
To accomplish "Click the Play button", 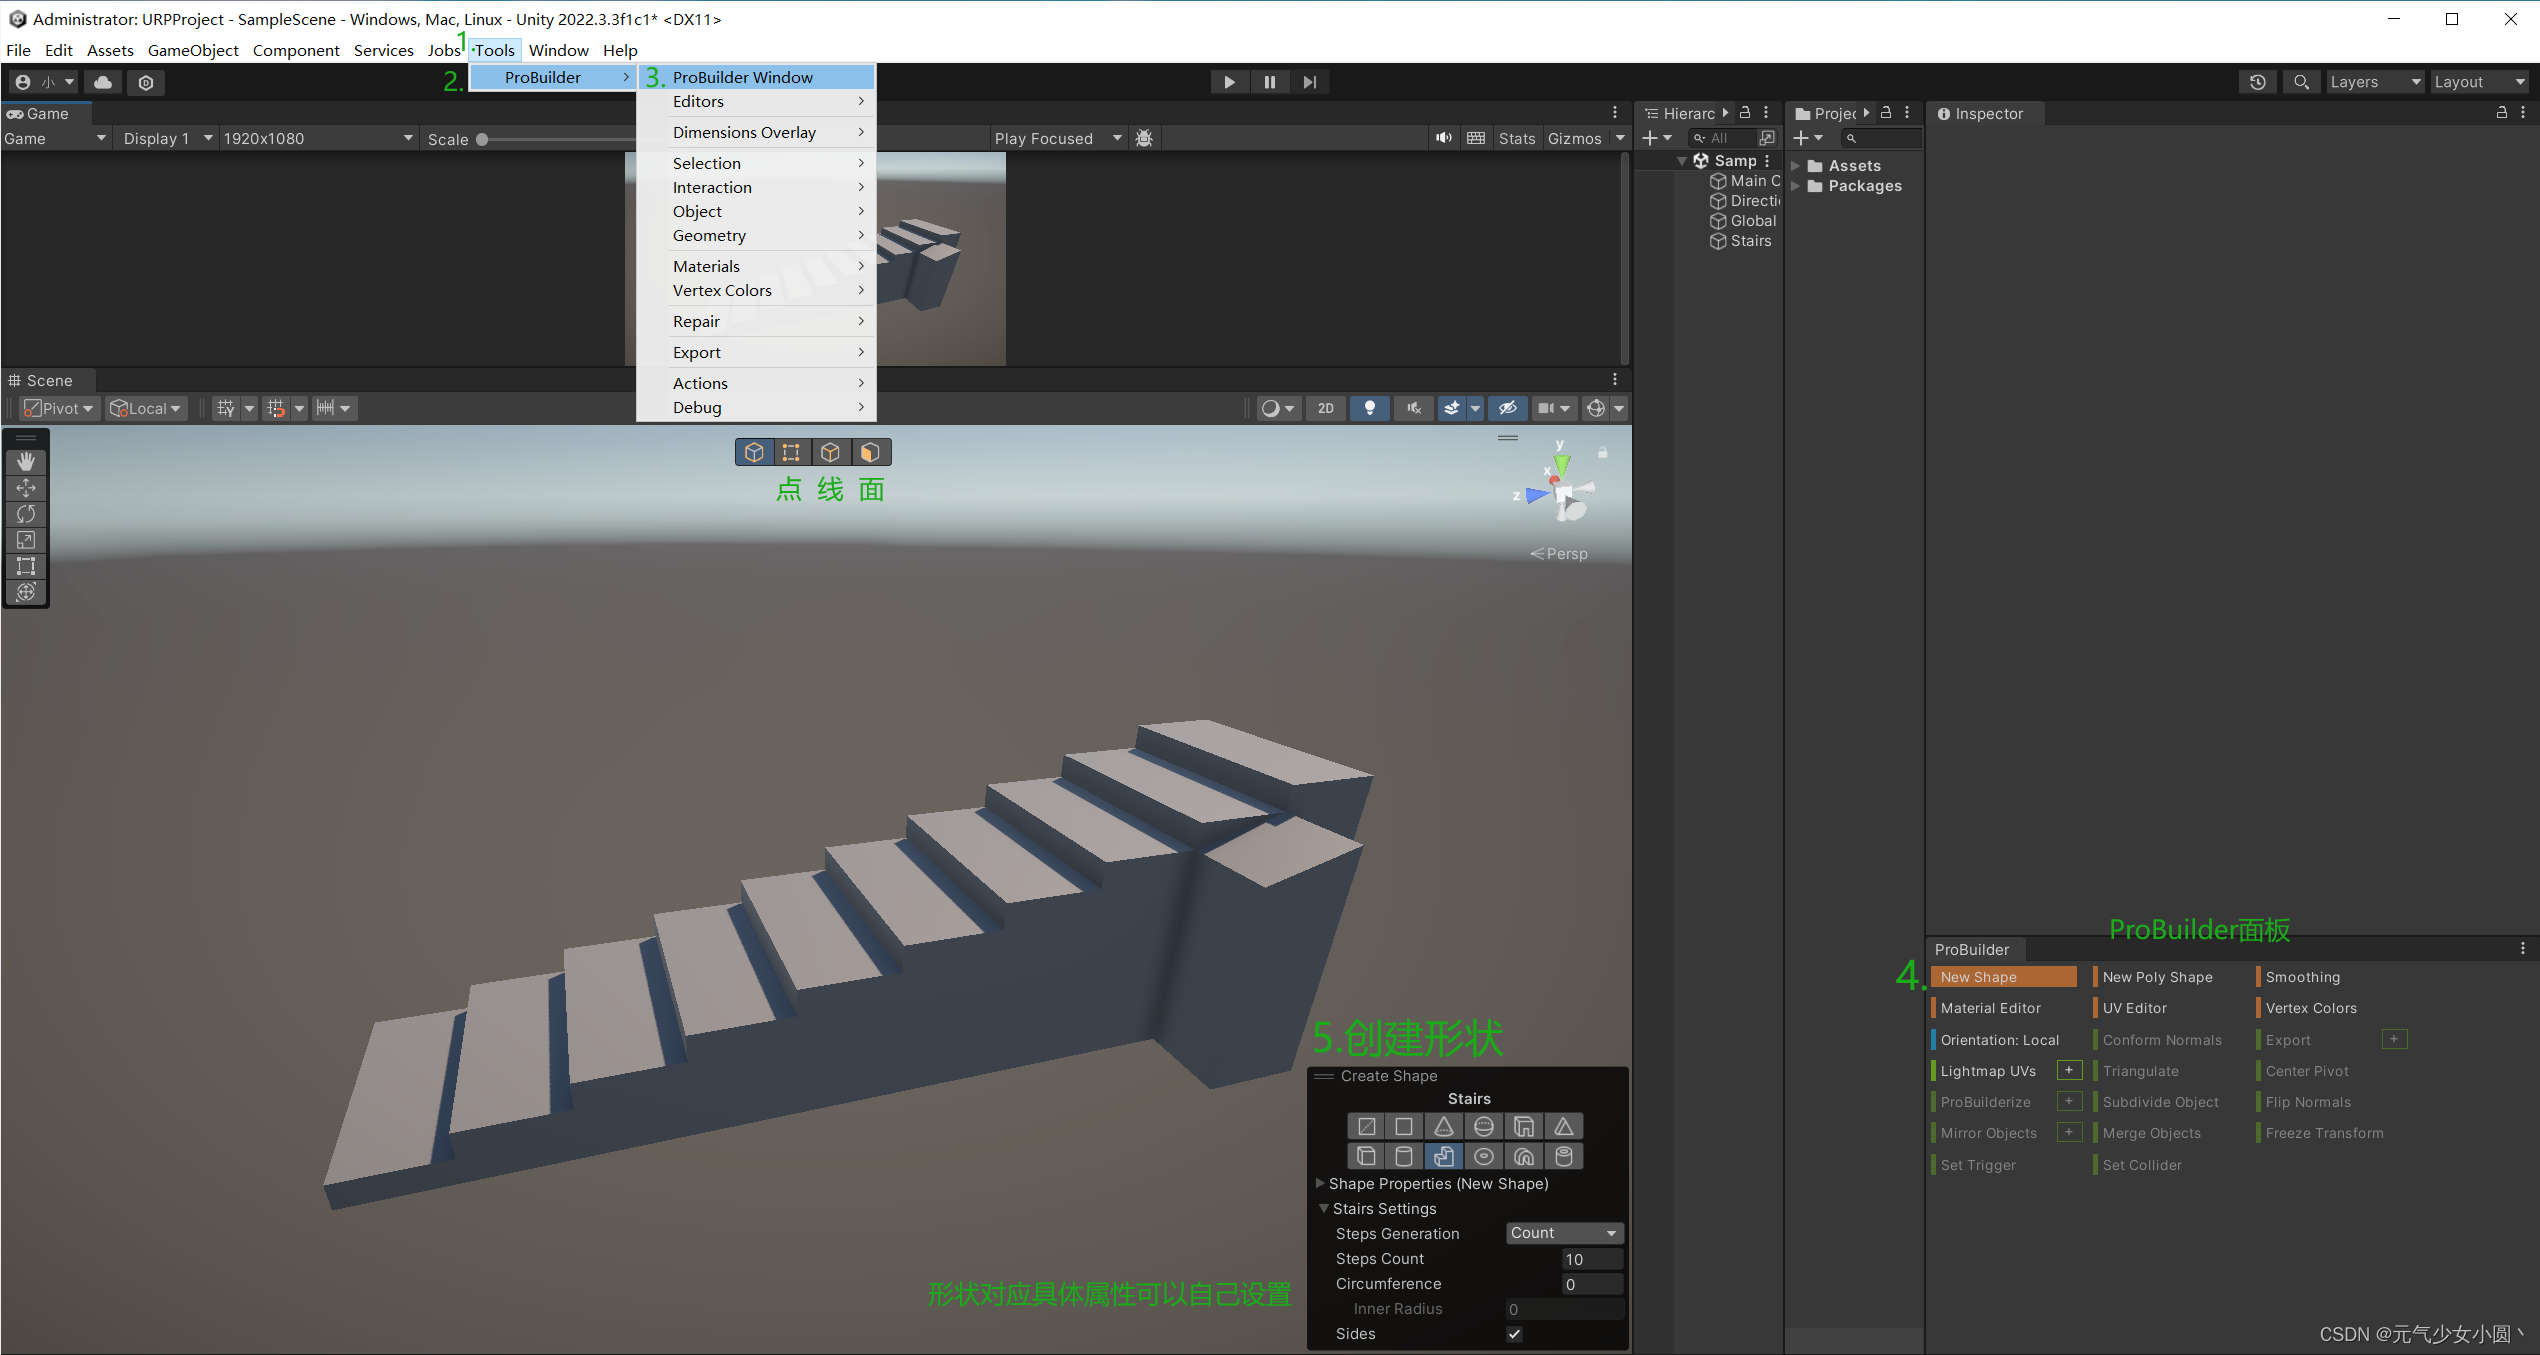I will point(1229,82).
